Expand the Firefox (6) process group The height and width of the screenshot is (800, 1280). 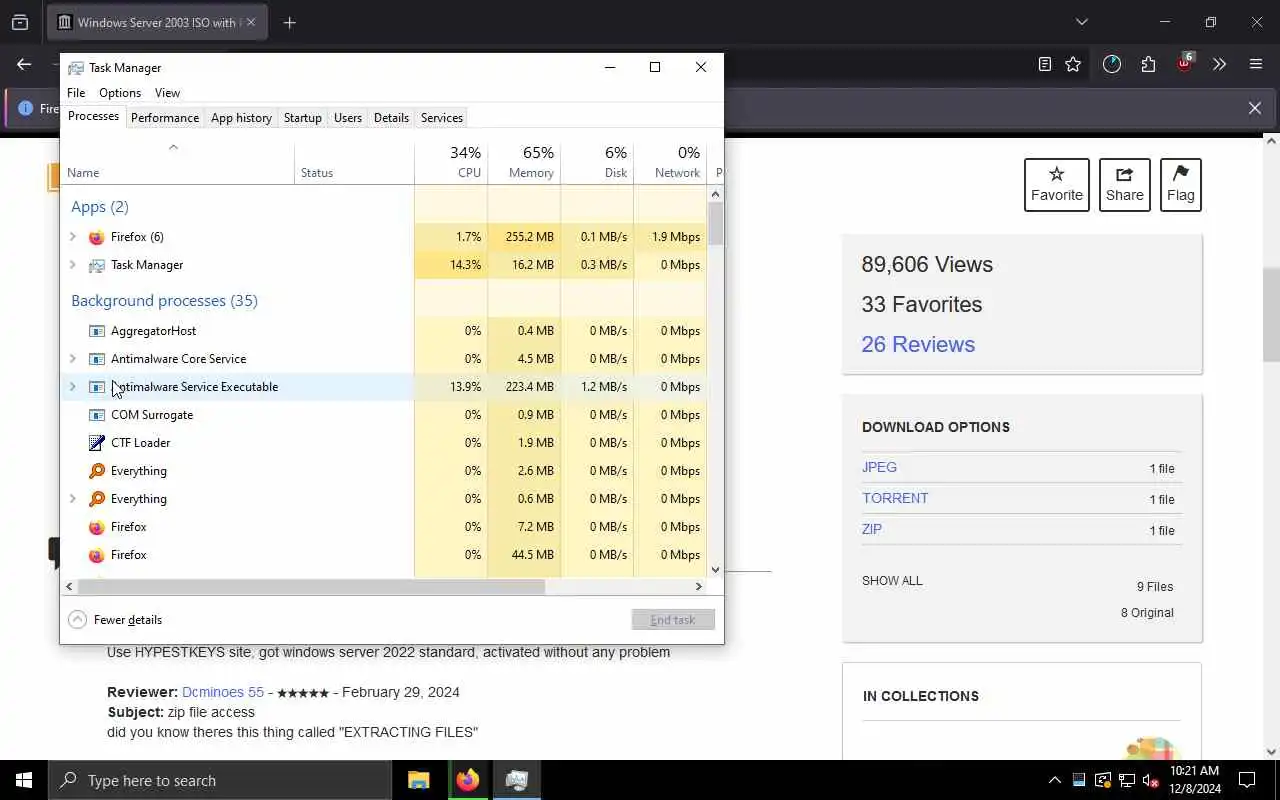(72, 237)
